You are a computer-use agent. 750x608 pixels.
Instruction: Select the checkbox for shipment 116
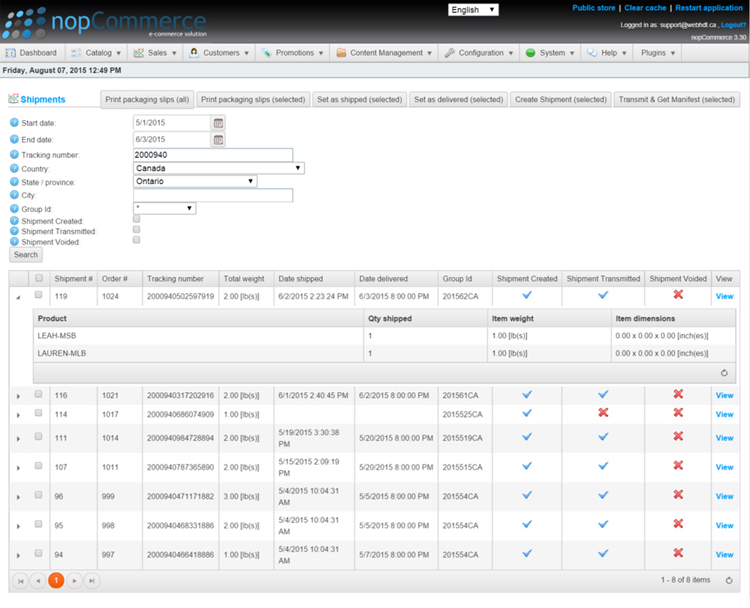pyautogui.click(x=38, y=394)
